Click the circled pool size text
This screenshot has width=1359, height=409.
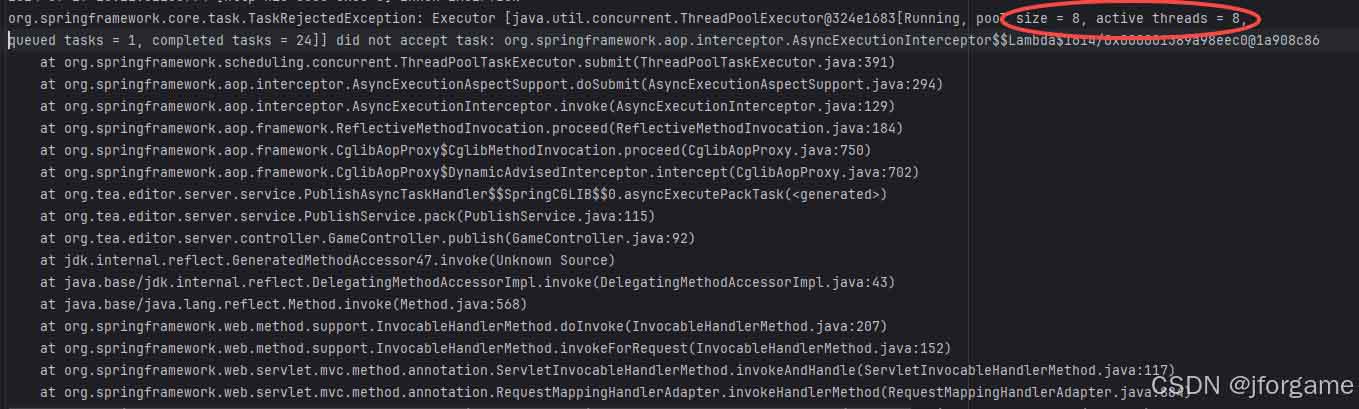[x=1128, y=18]
